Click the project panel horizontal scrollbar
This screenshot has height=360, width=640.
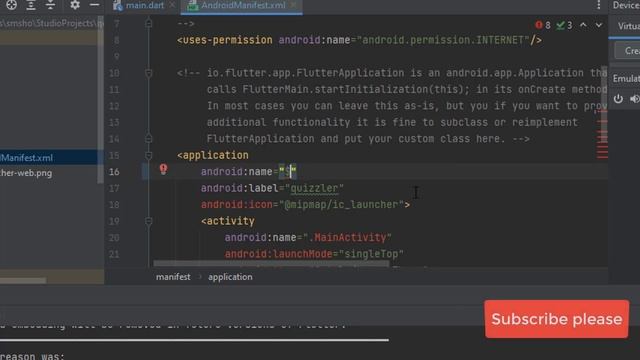pos(23,280)
